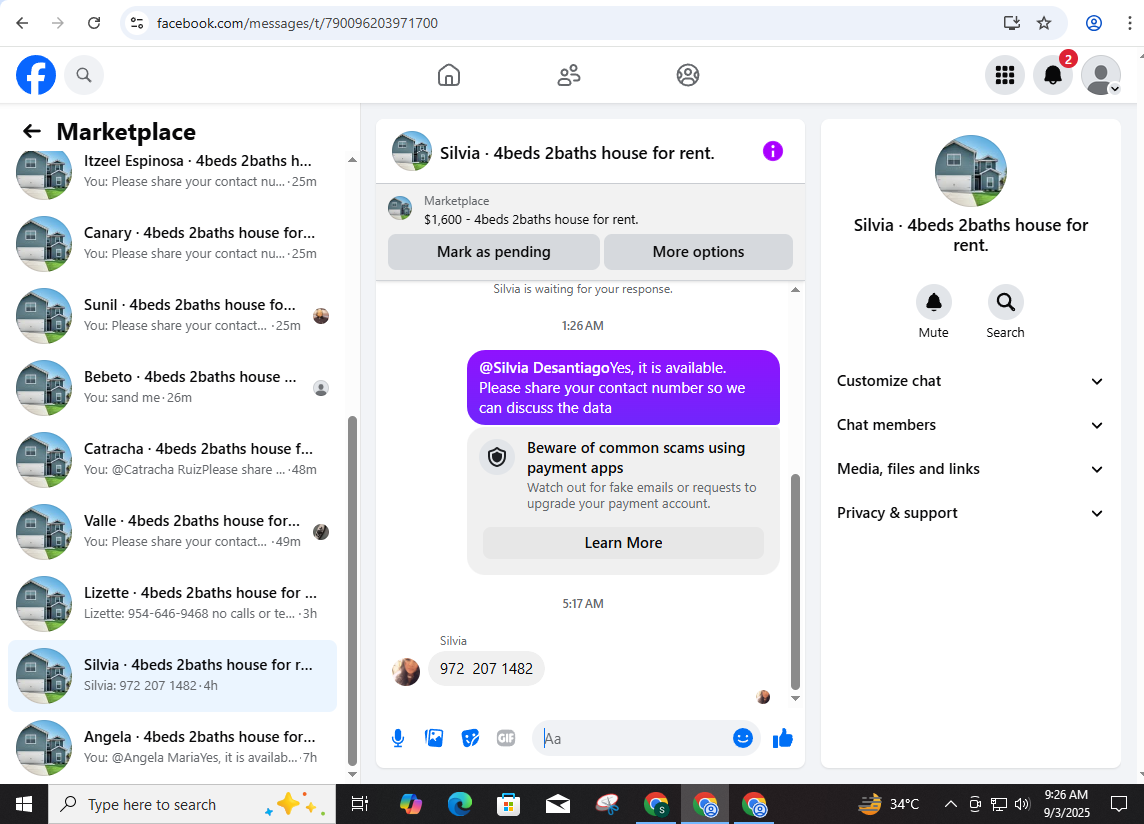Viewport: 1144px width, 824px height.
Task: Click the Facebook logo
Action: tap(36, 74)
